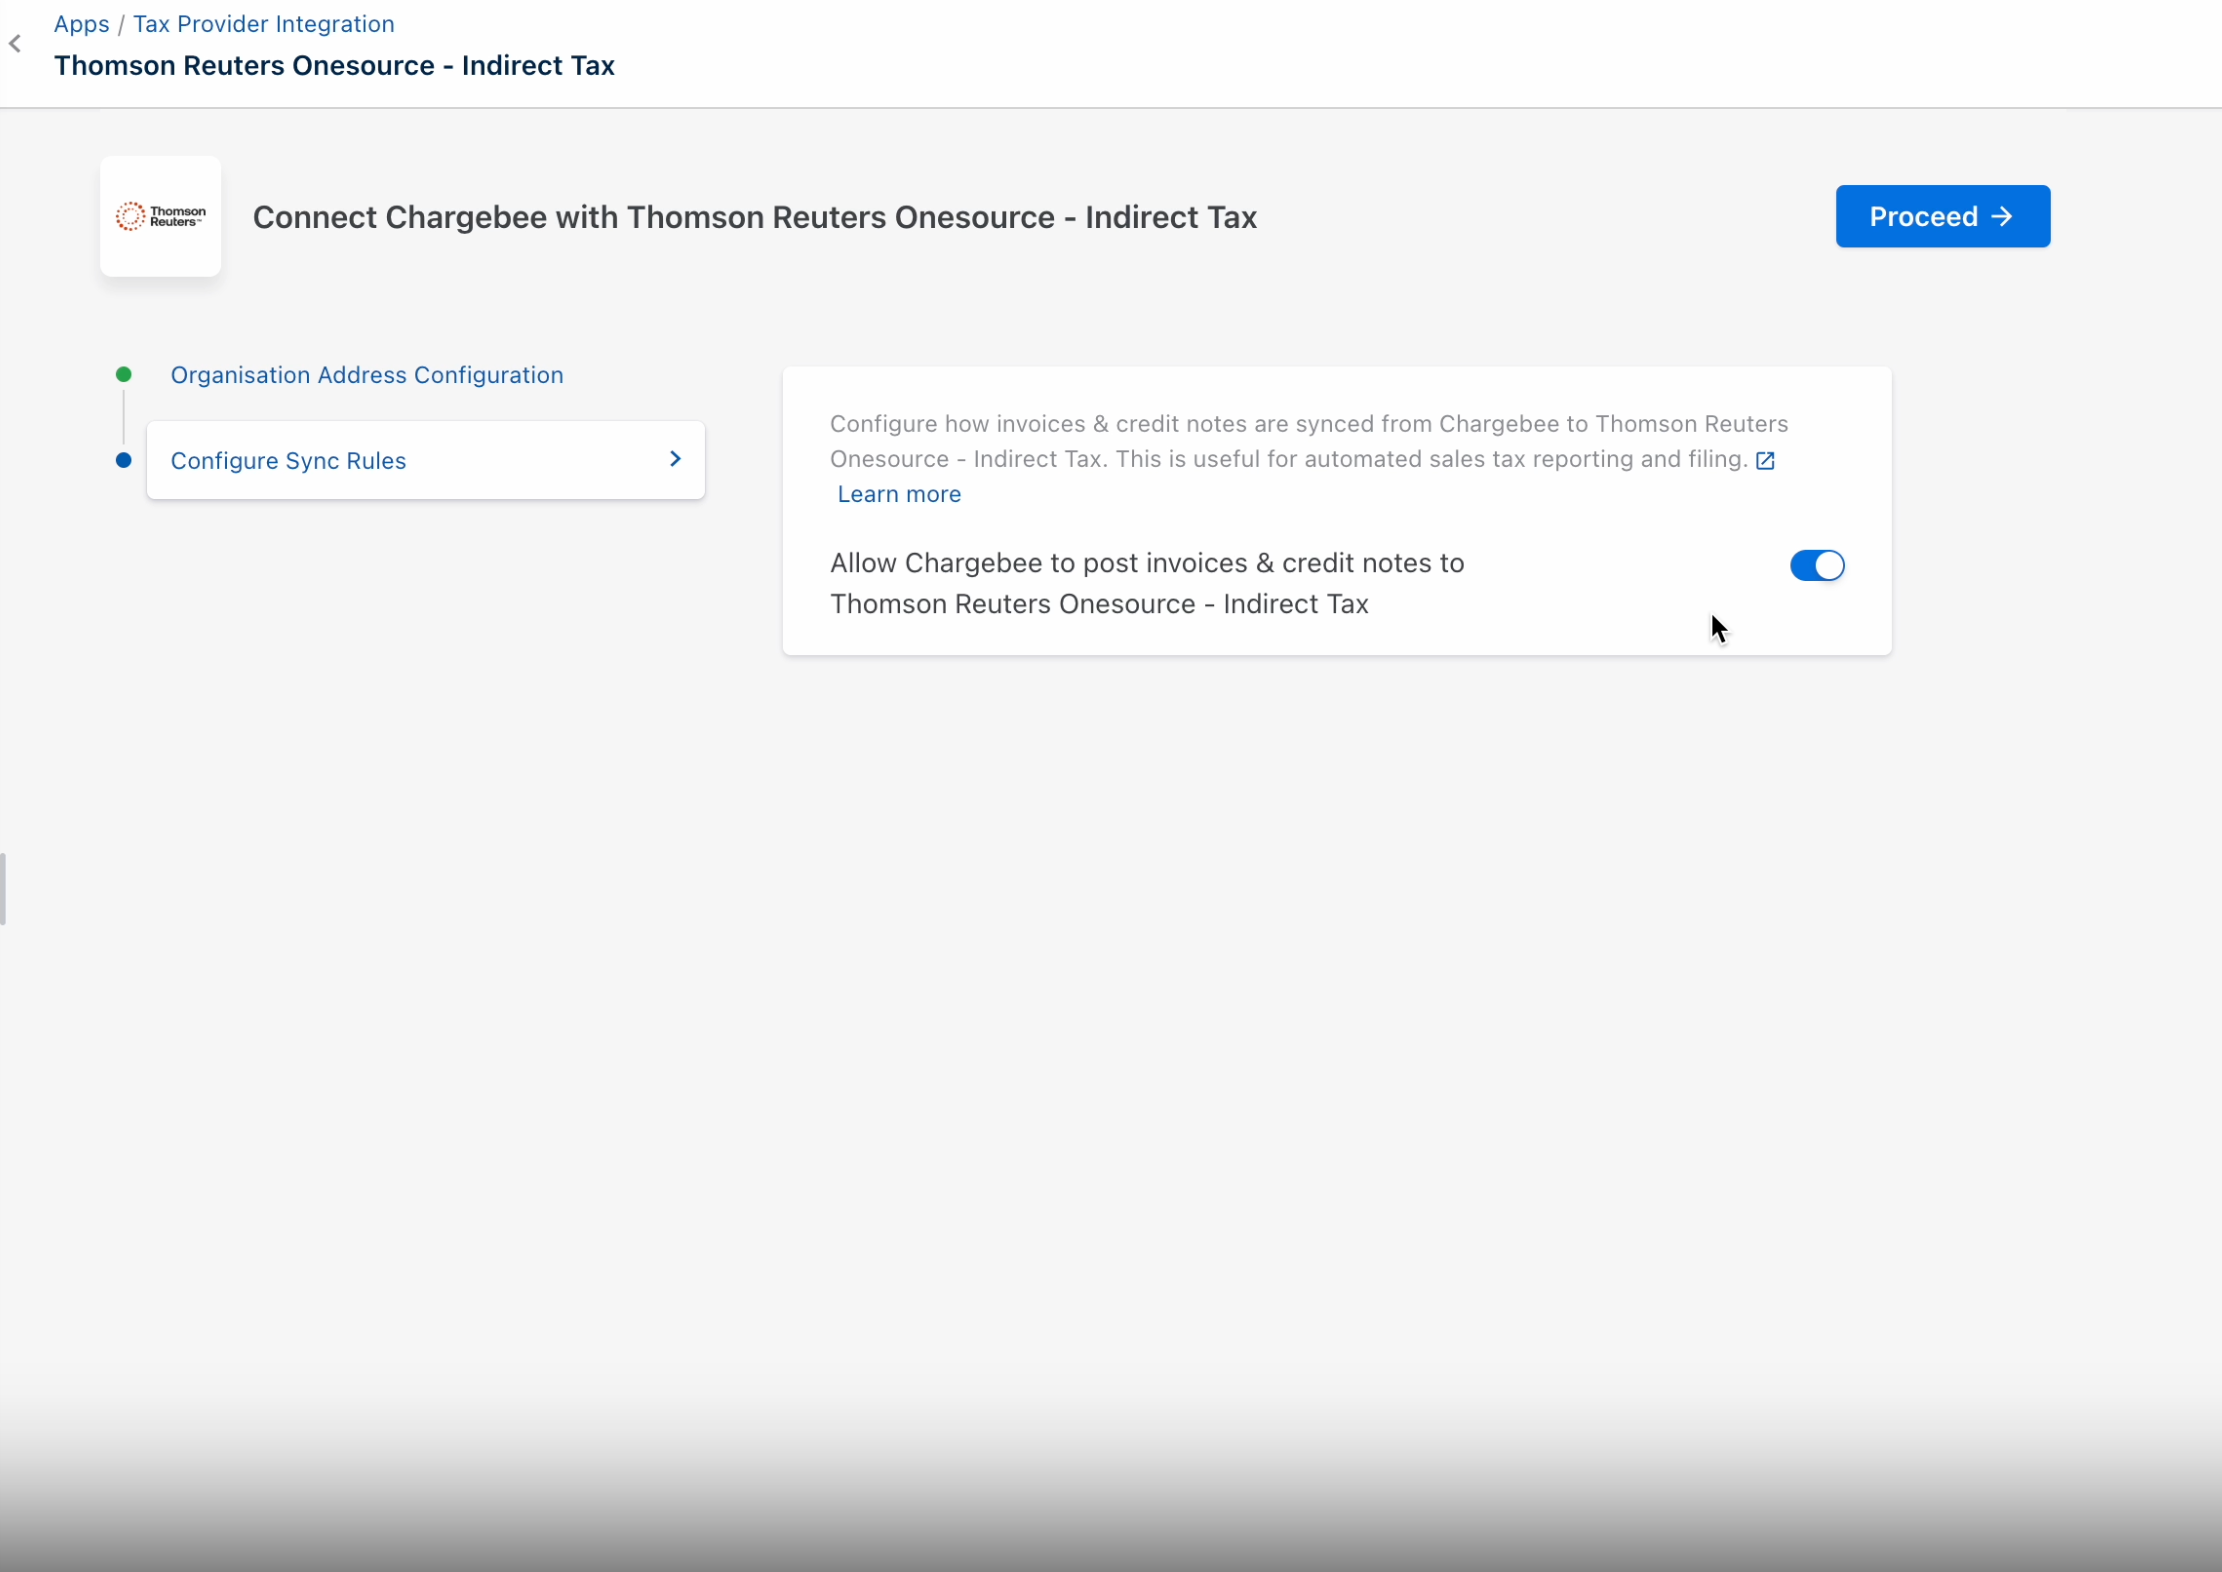Open Organisation Address Configuration step

pyautogui.click(x=367, y=375)
